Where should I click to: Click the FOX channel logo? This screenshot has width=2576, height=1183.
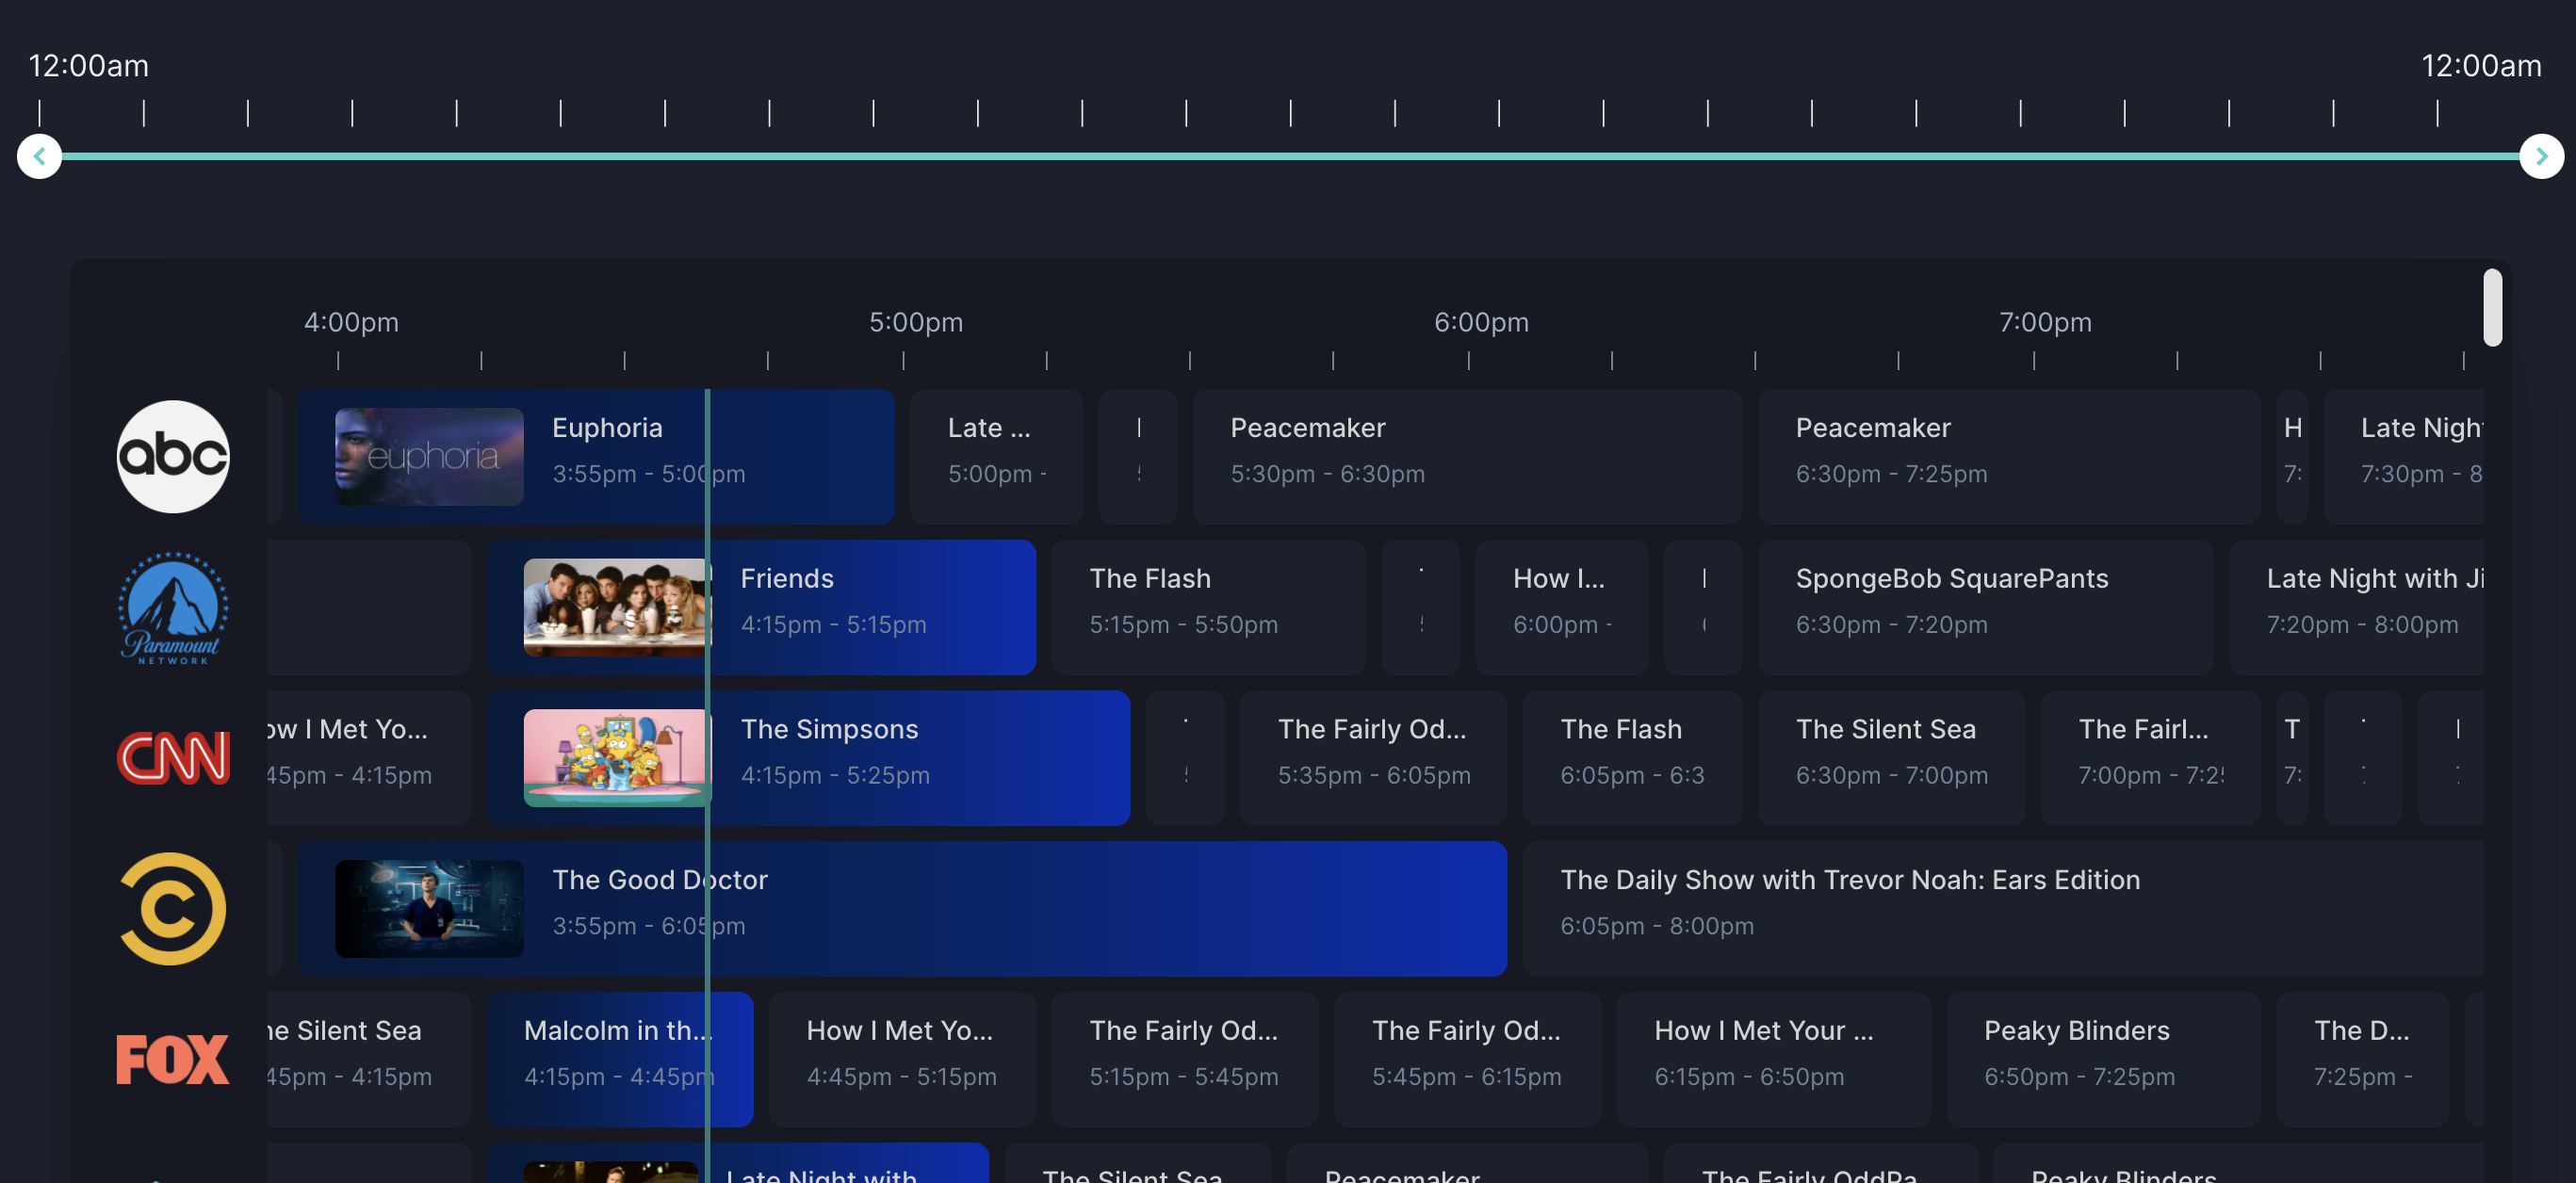(173, 1060)
